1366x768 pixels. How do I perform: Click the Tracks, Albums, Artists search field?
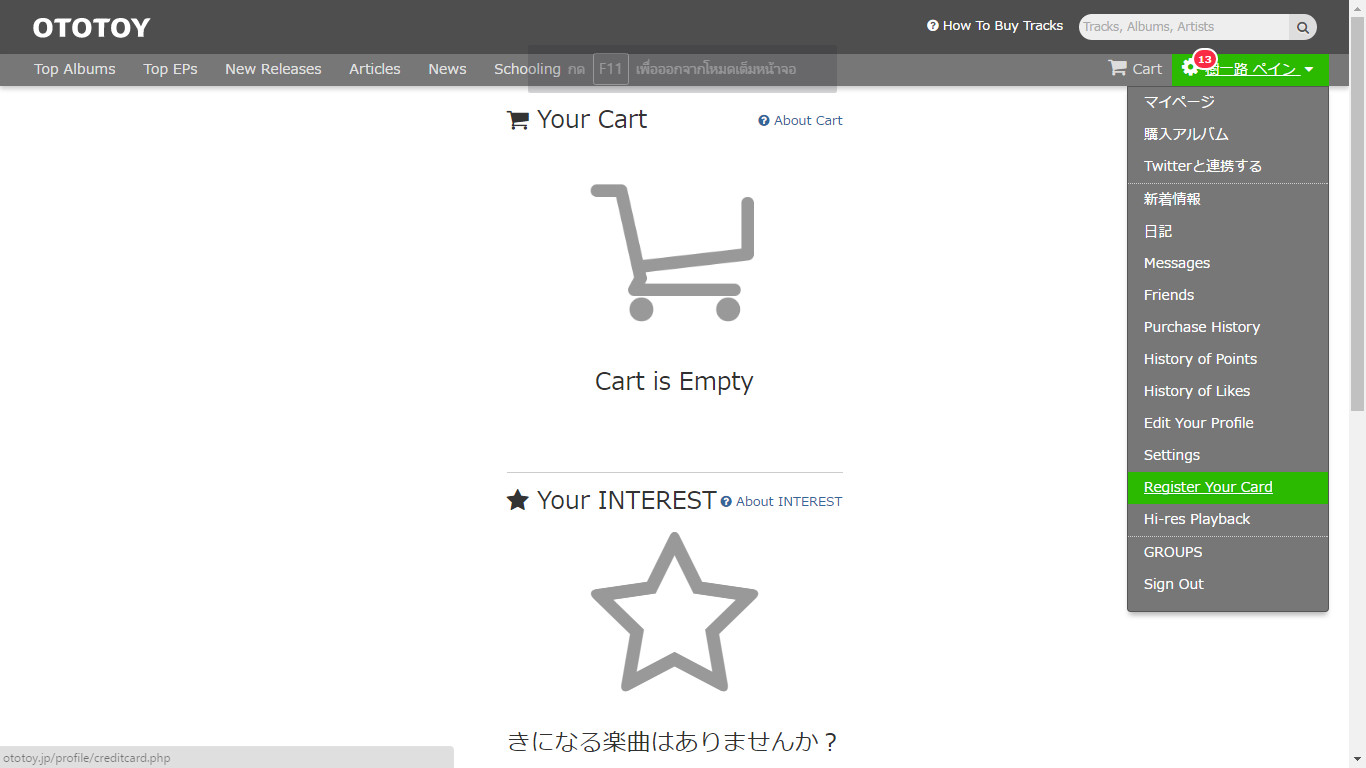tap(1183, 27)
